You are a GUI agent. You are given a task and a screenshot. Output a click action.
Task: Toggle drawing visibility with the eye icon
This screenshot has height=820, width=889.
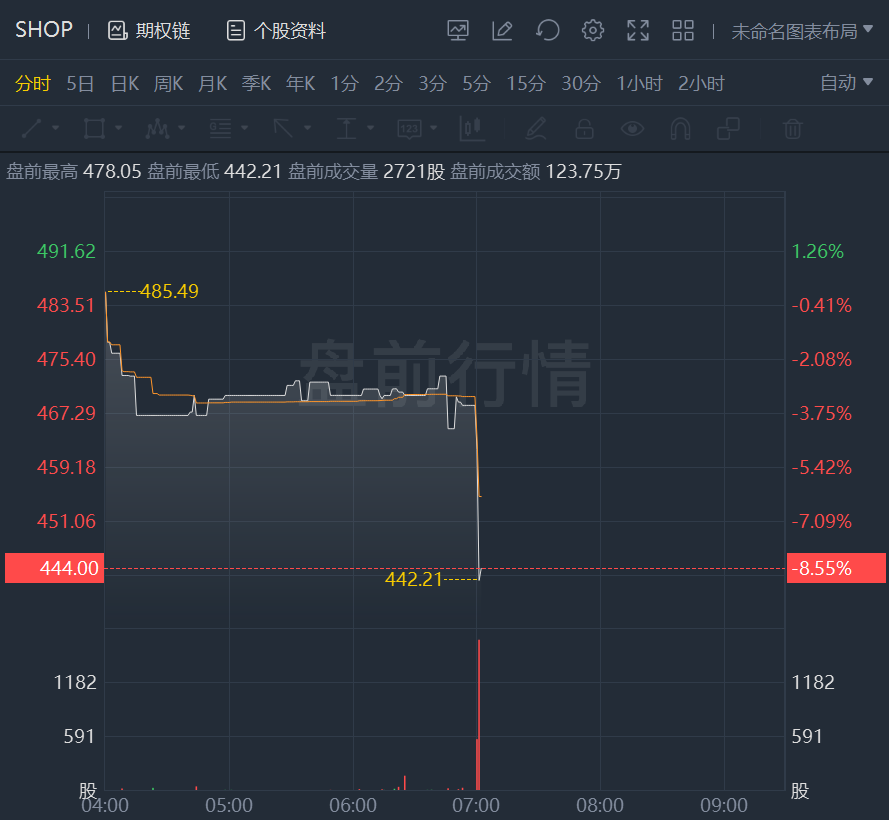pyautogui.click(x=632, y=128)
